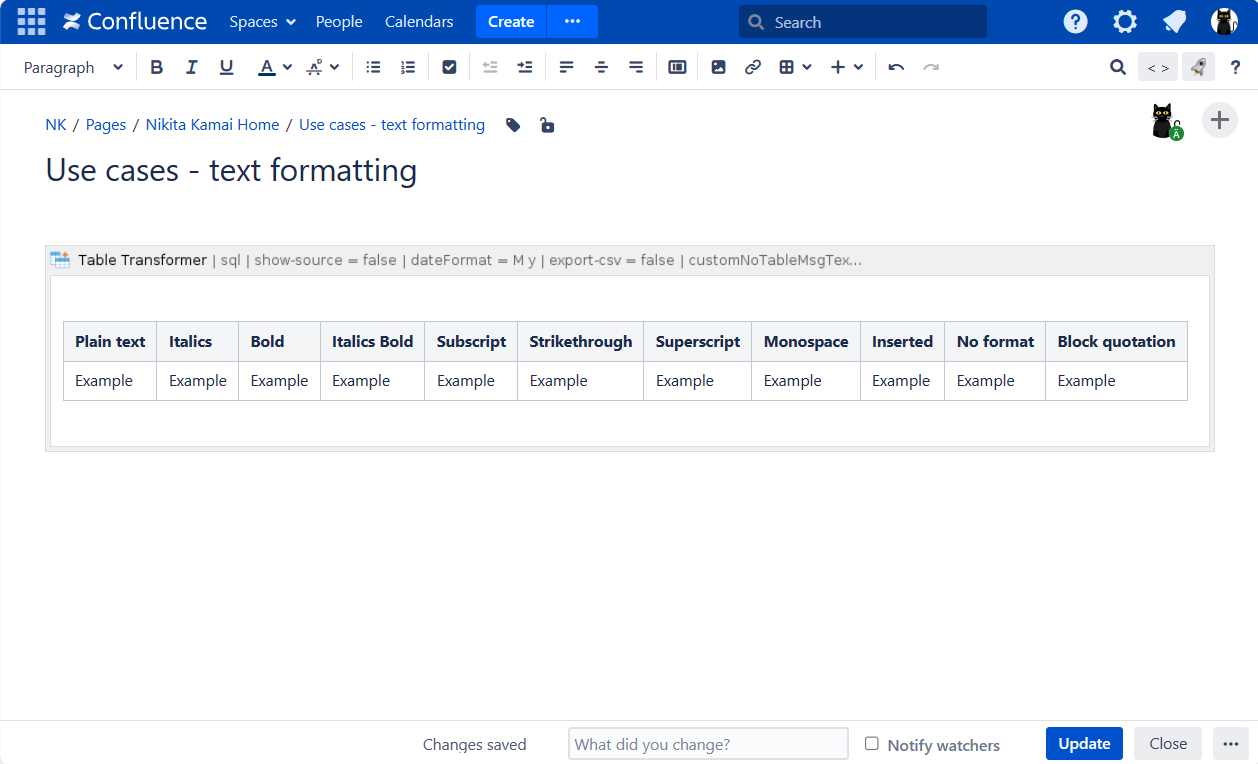1258x764 pixels.
Task: Click the Update button
Action: (1084, 744)
